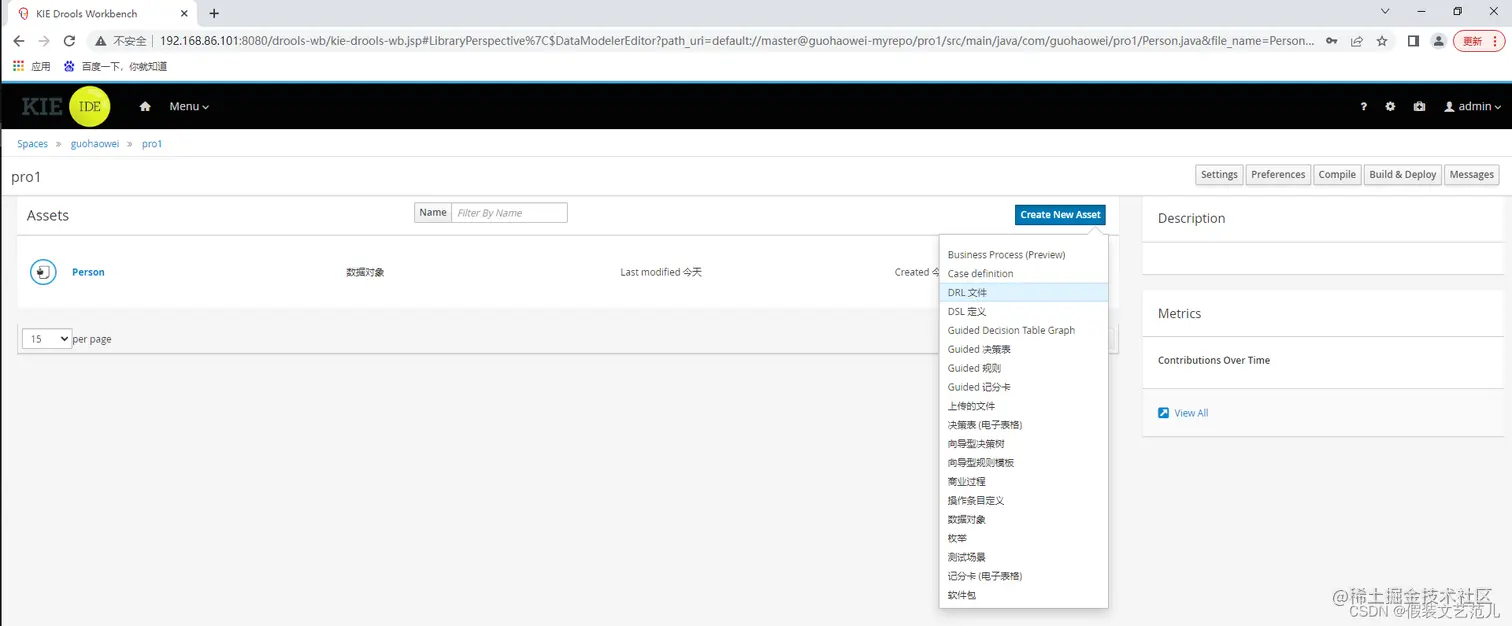The height and width of the screenshot is (626, 1512).
Task: Click the Settings button
Action: click(x=1219, y=175)
